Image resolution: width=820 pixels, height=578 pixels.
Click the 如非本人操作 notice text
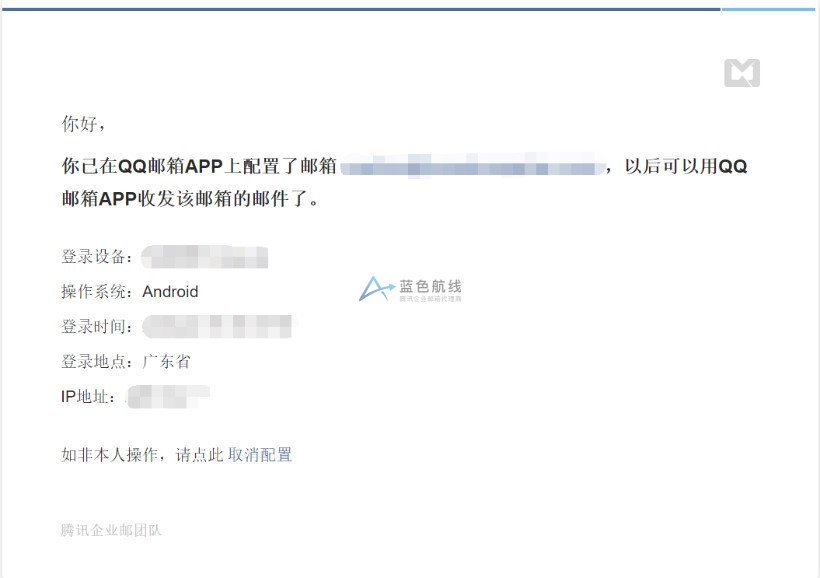tap(110, 455)
